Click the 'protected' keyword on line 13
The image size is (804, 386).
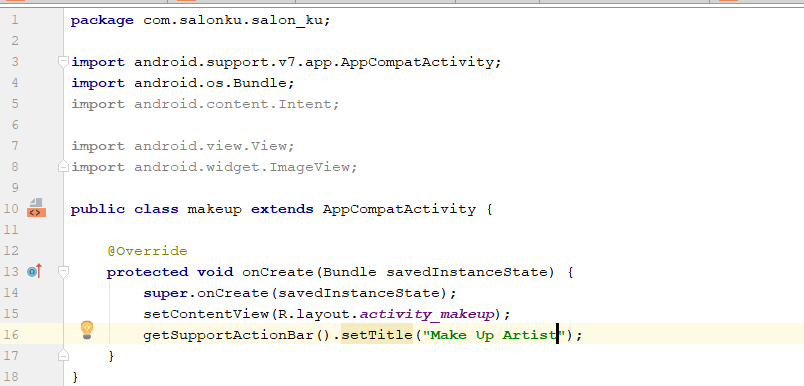click(147, 272)
